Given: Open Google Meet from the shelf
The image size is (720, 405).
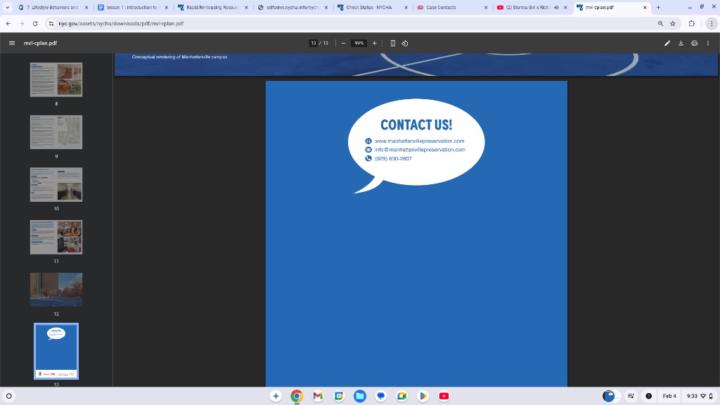Looking at the screenshot, I should (x=402, y=396).
